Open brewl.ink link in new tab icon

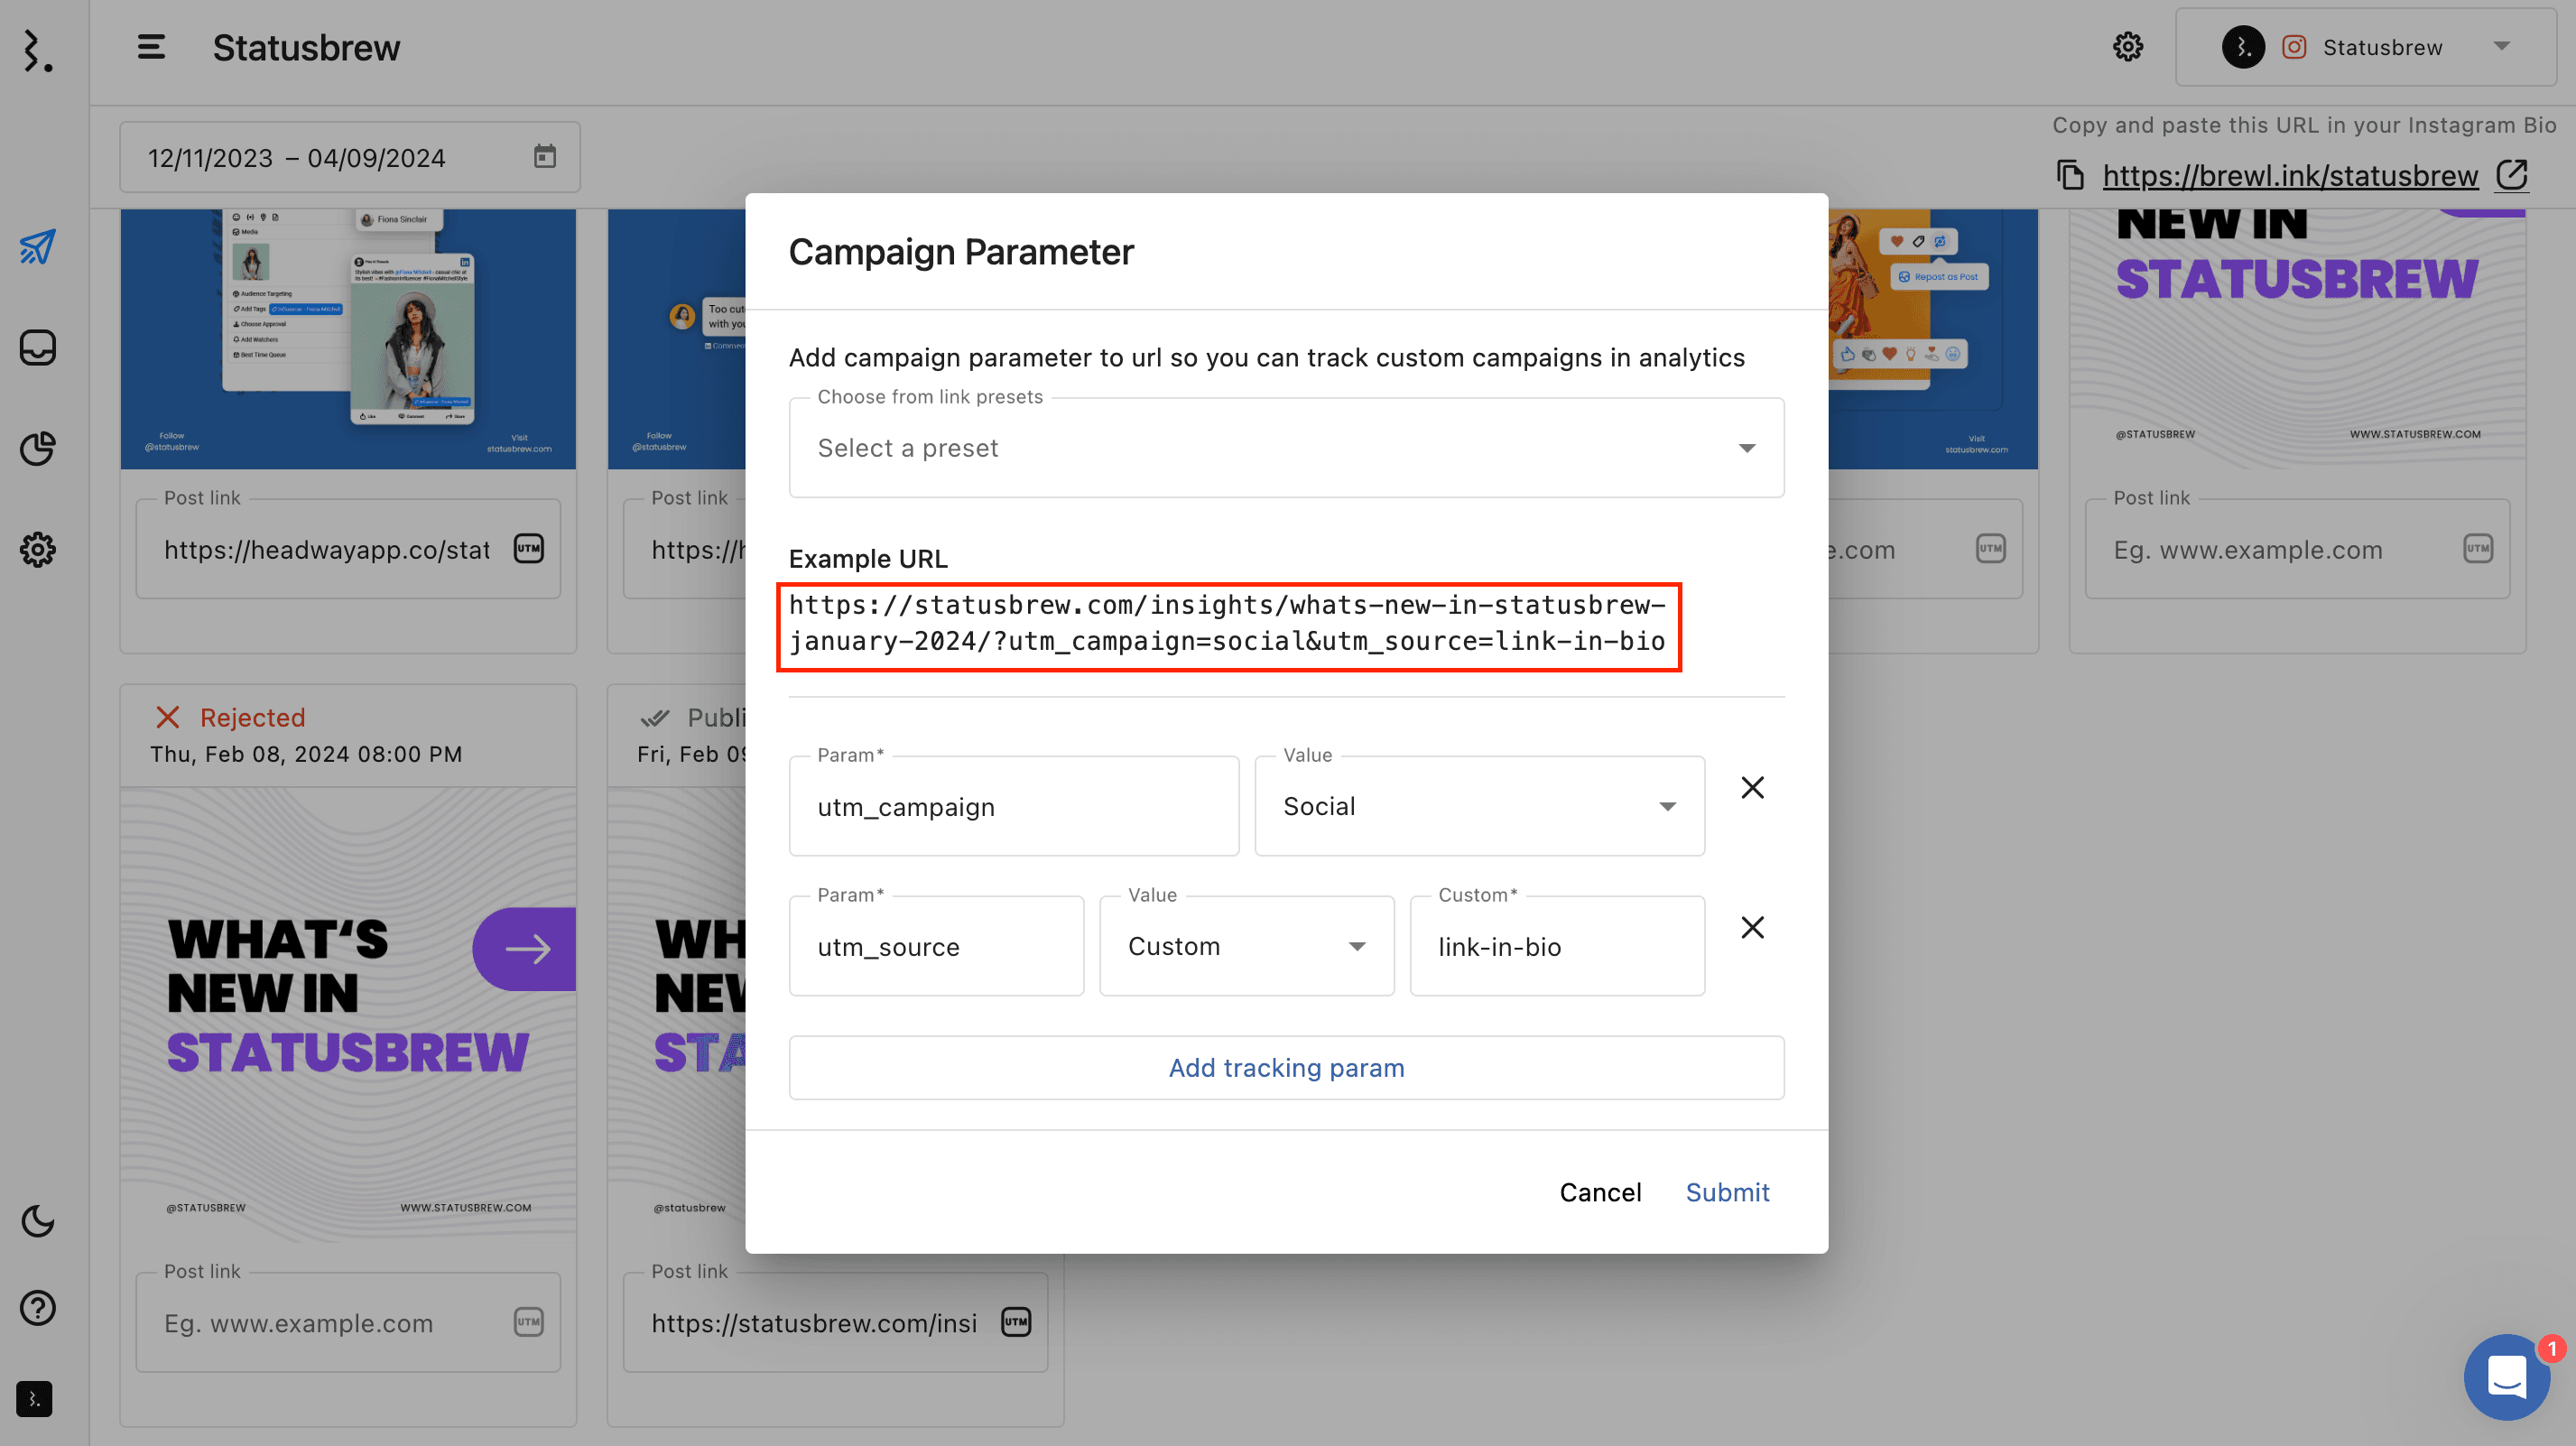pyautogui.click(x=2512, y=175)
